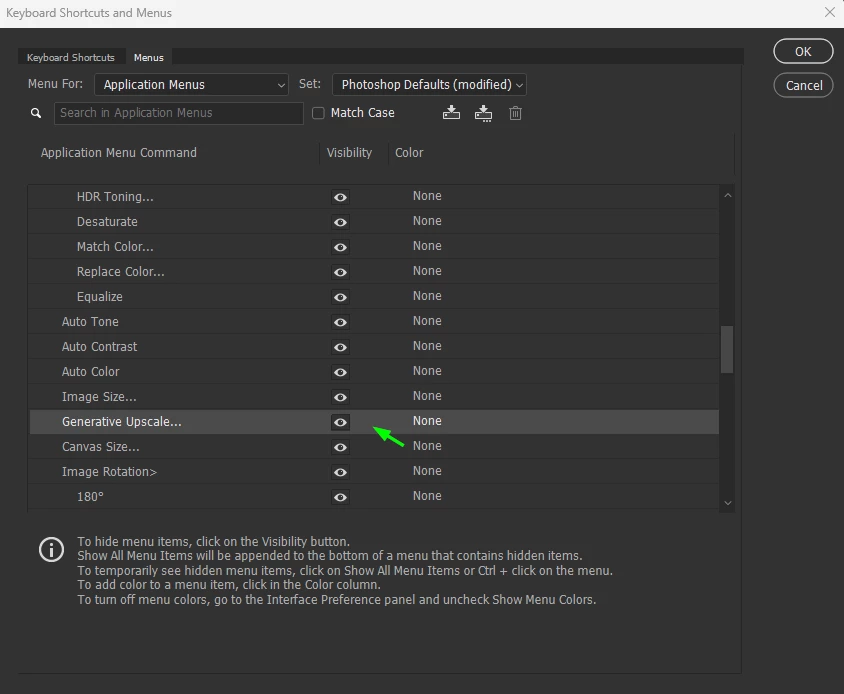This screenshot has width=844, height=694.
Task: Set color for Image Size row
Action: (x=427, y=396)
